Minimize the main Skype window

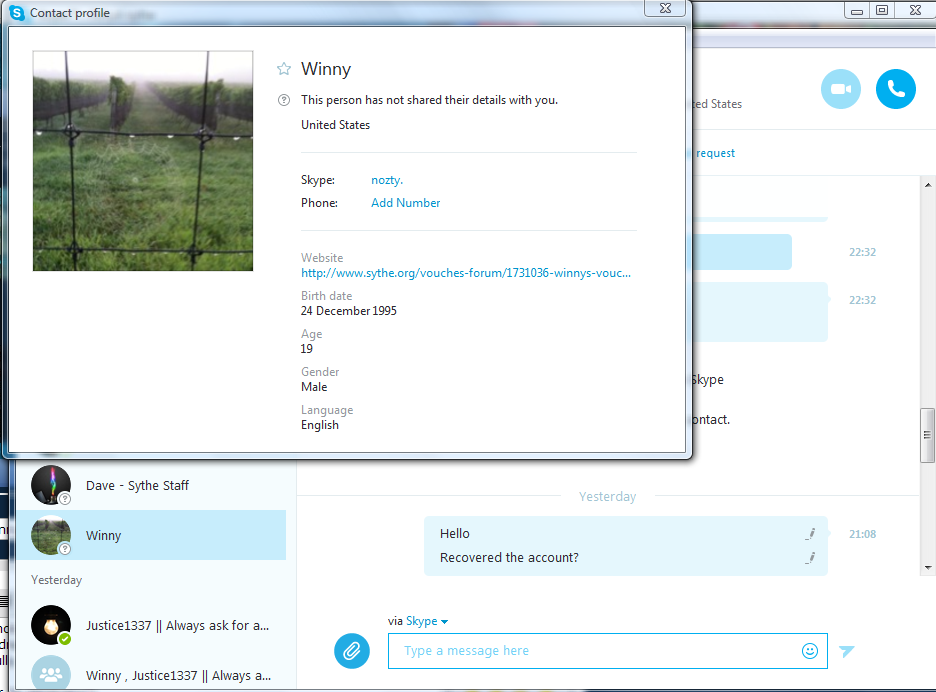pyautogui.click(x=857, y=10)
